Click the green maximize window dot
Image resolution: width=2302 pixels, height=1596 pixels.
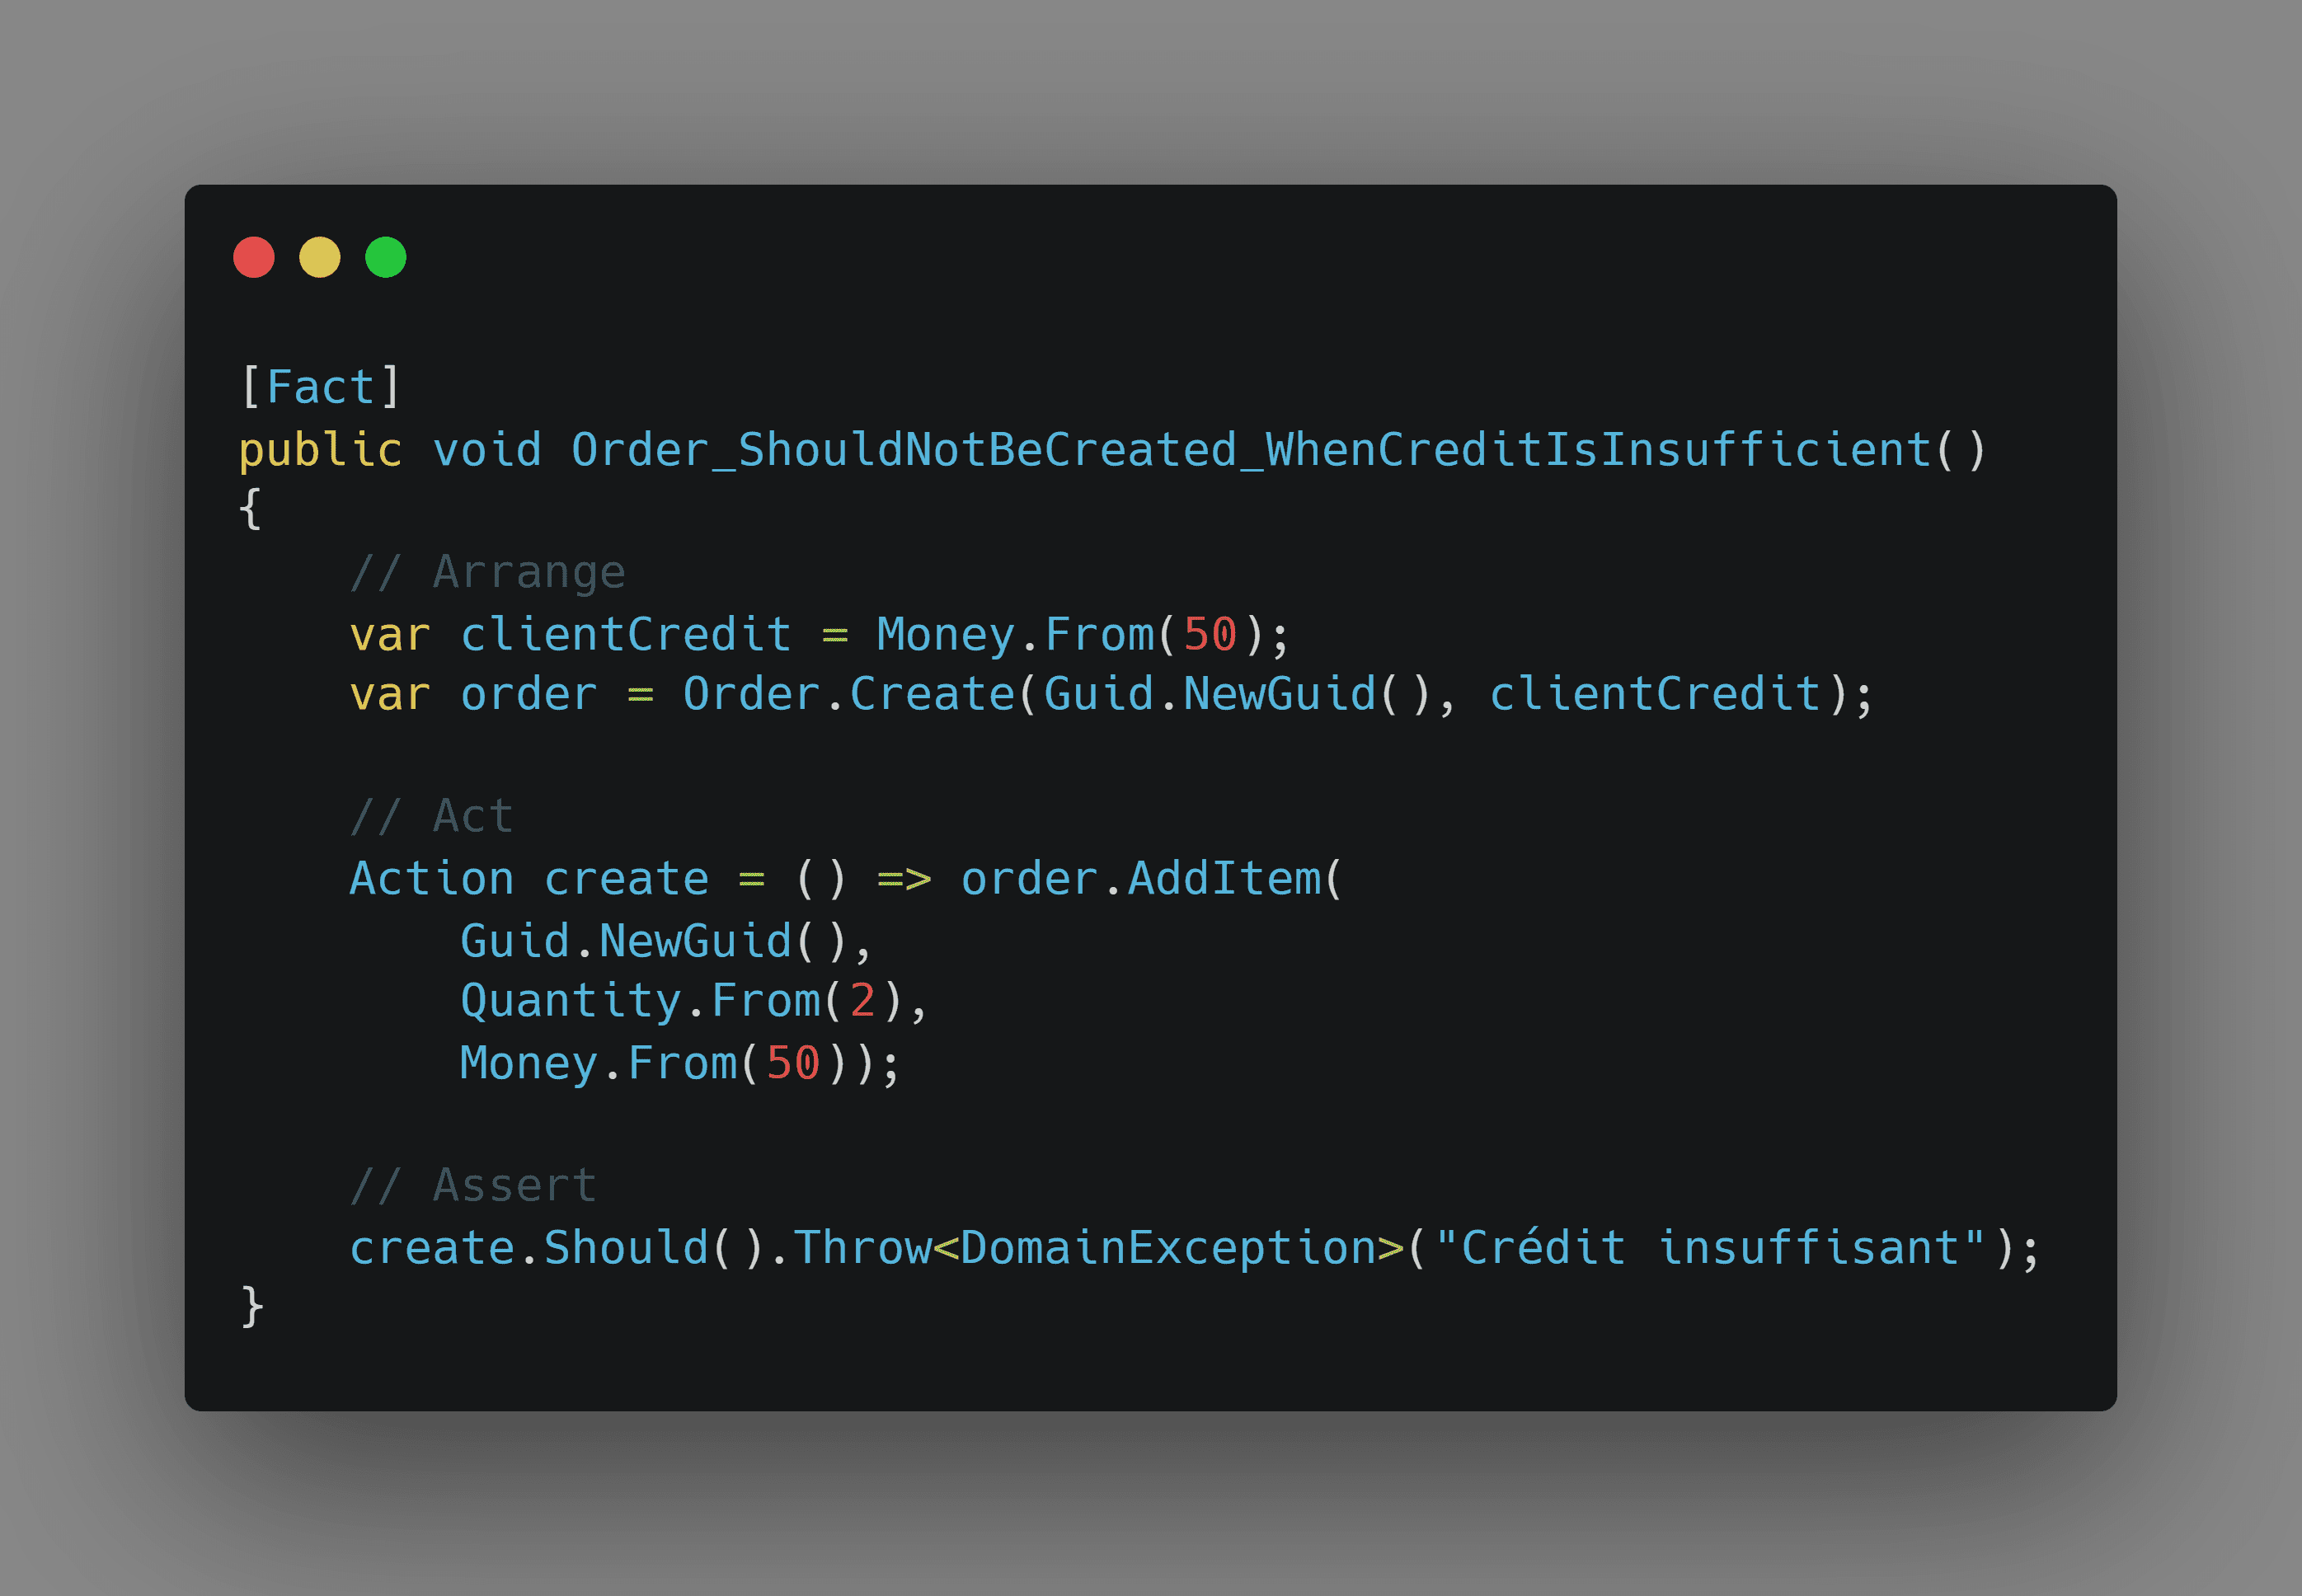(x=386, y=257)
